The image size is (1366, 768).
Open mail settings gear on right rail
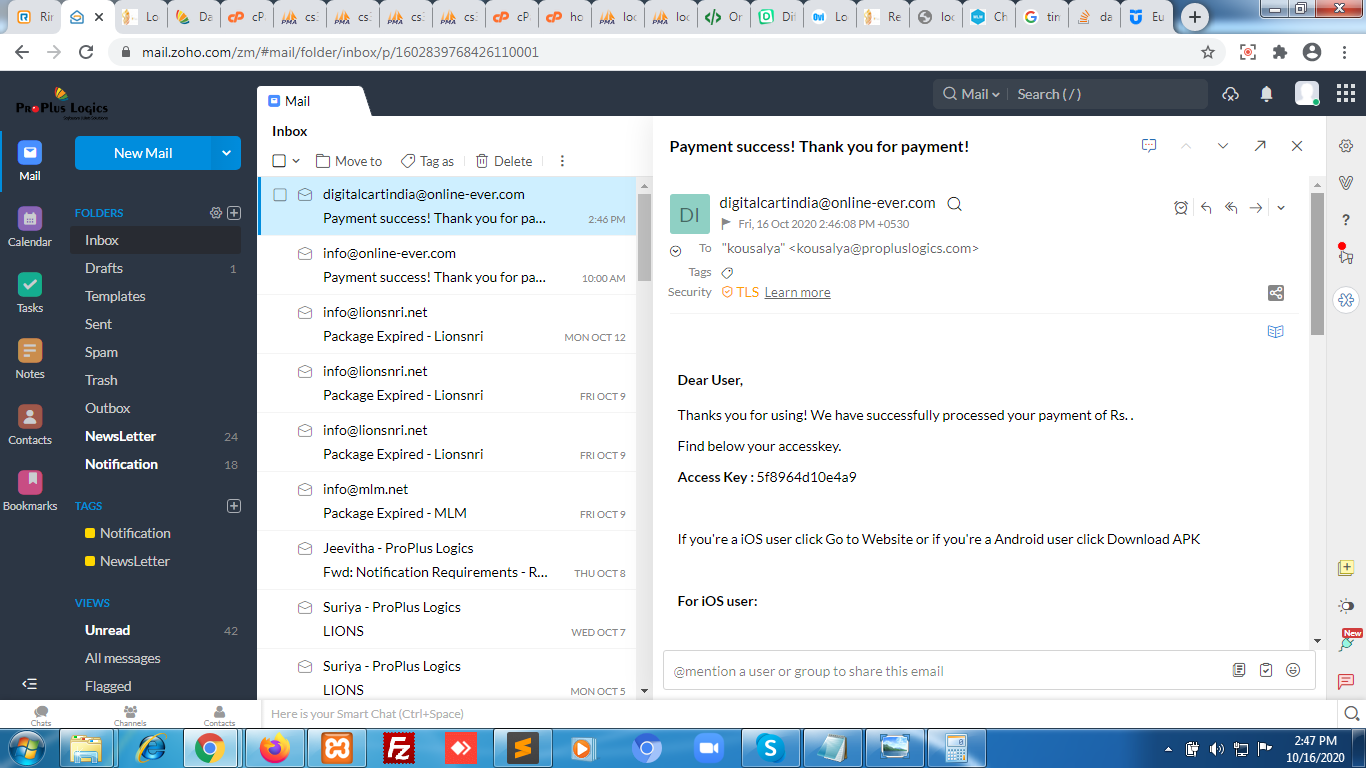pyautogui.click(x=1346, y=146)
